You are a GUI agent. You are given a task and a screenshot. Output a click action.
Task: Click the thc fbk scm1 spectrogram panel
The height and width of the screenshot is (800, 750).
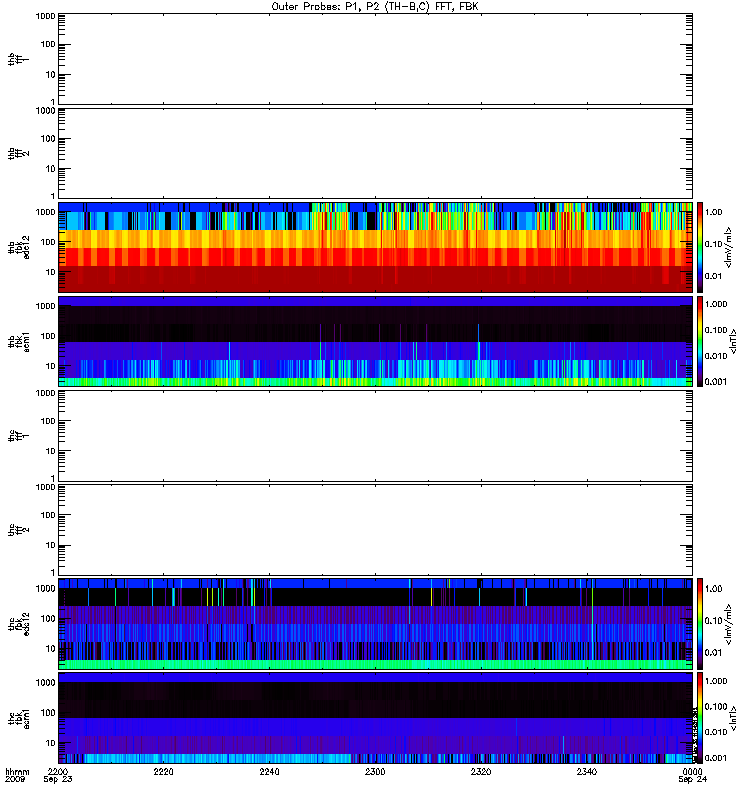(x=376, y=718)
